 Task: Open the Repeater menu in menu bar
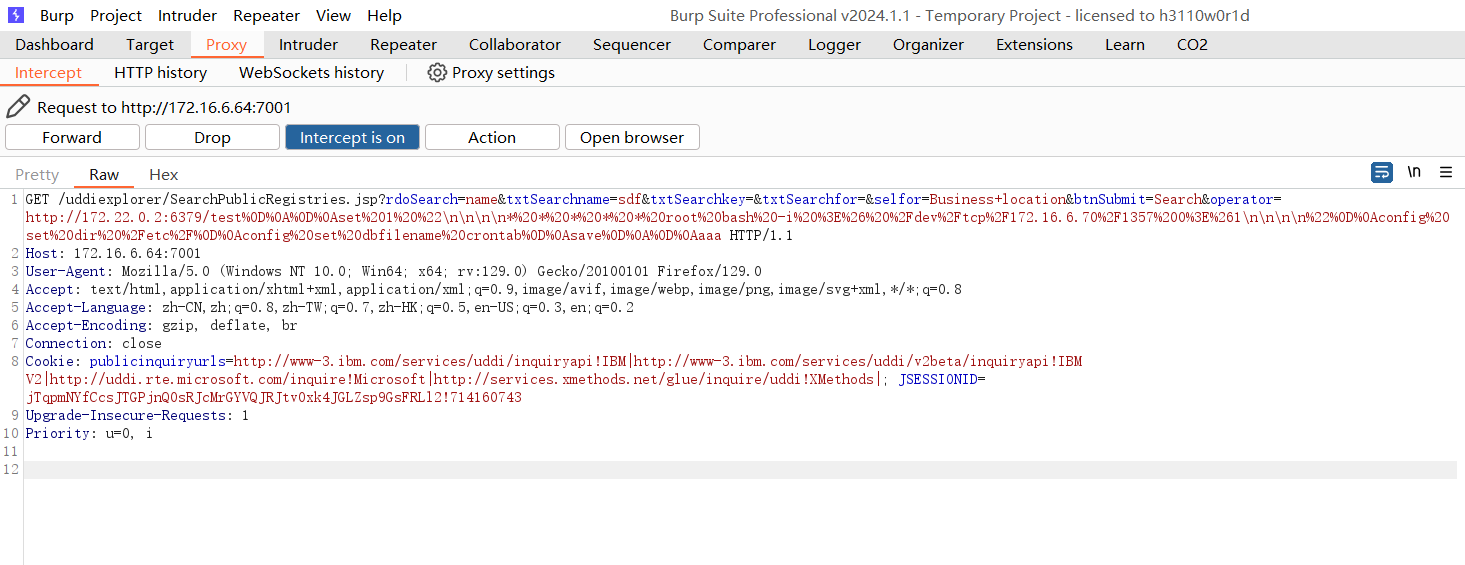[267, 16]
